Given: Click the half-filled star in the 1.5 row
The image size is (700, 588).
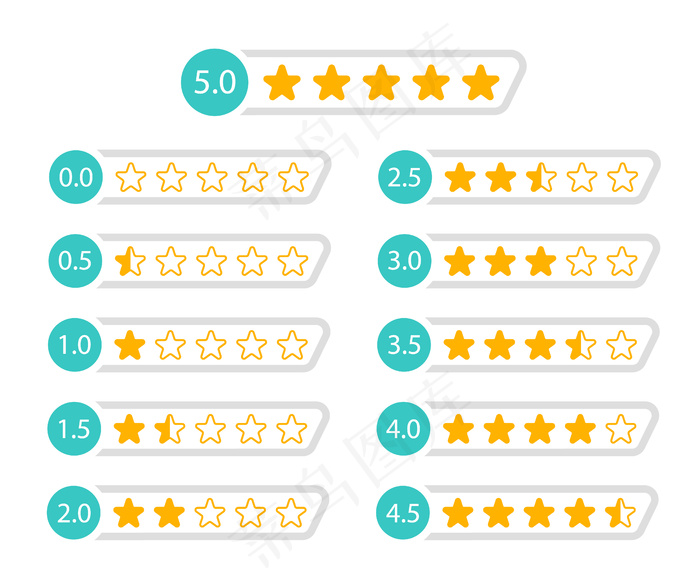Looking at the screenshot, I should pyautogui.click(x=171, y=430).
